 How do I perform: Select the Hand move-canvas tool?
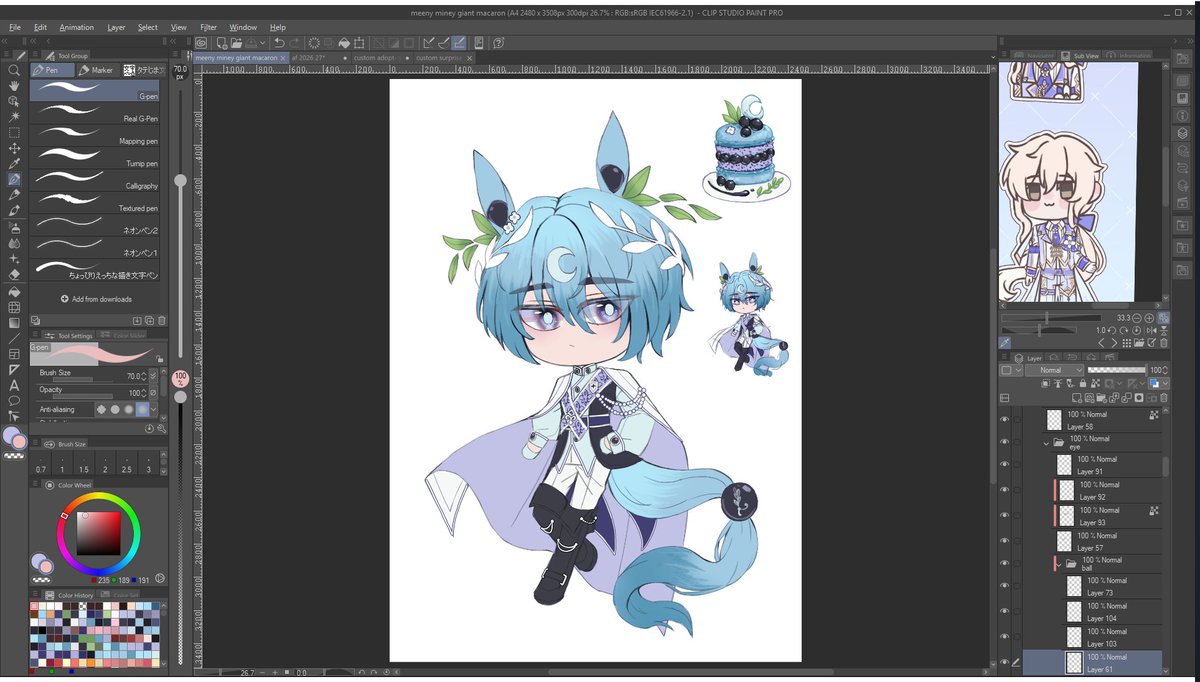click(x=14, y=86)
